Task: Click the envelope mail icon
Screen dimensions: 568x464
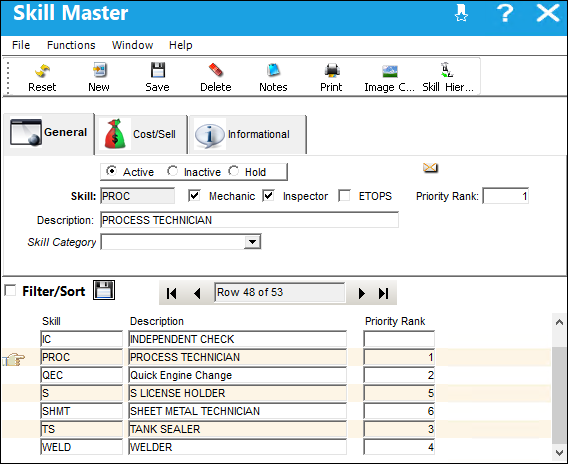Action: 430,168
